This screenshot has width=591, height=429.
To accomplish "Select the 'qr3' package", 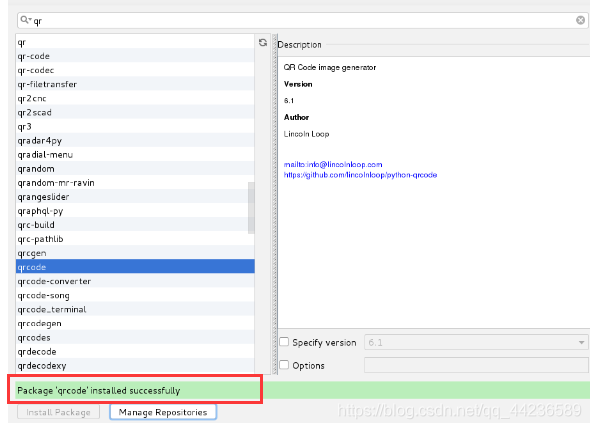I will (x=135, y=127).
